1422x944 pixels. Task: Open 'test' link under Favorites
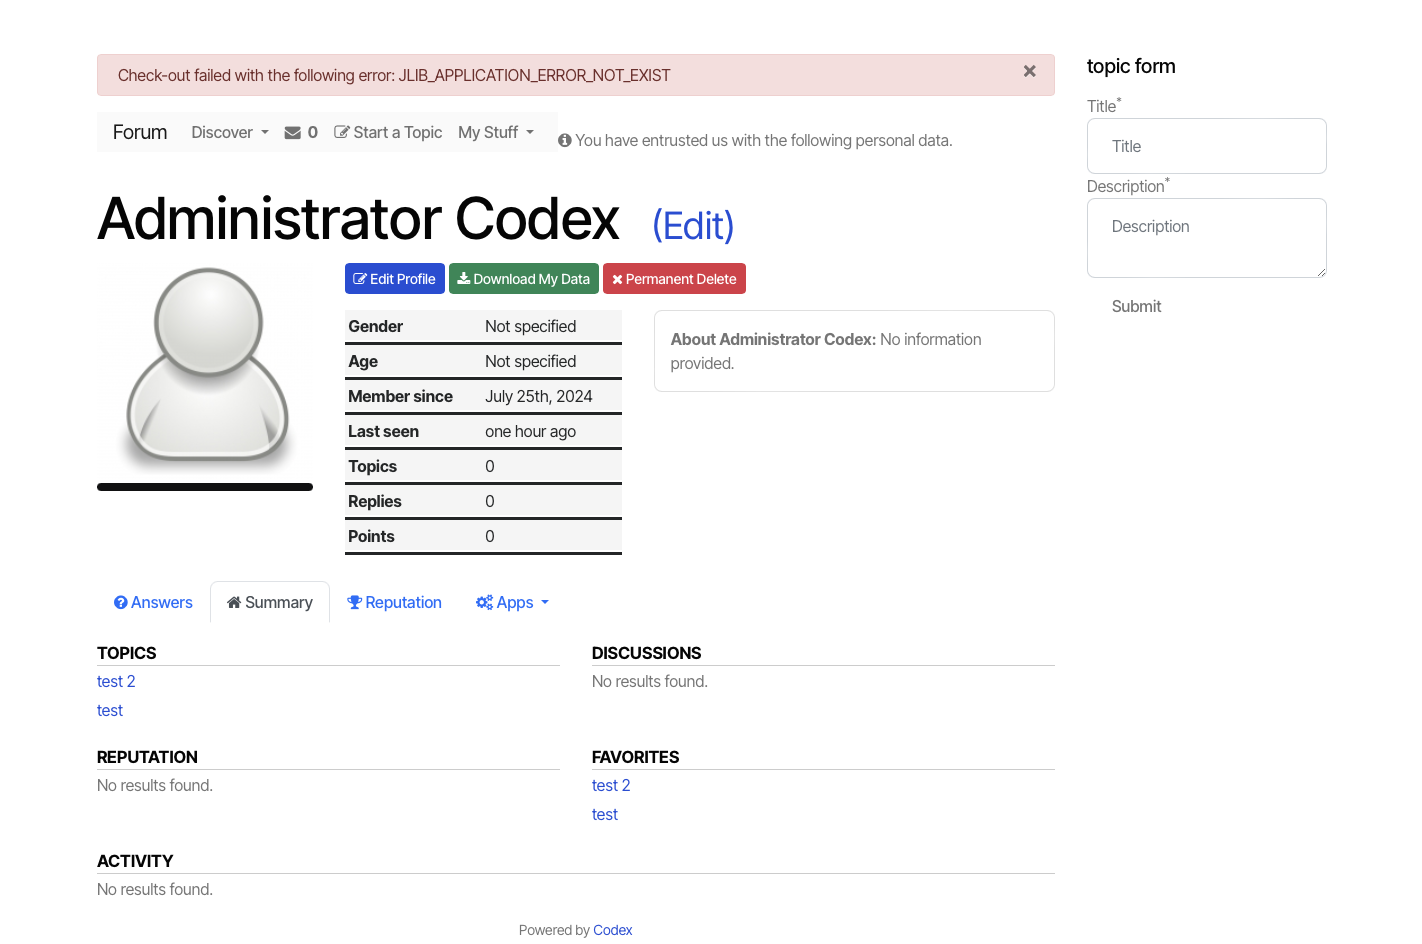(605, 815)
